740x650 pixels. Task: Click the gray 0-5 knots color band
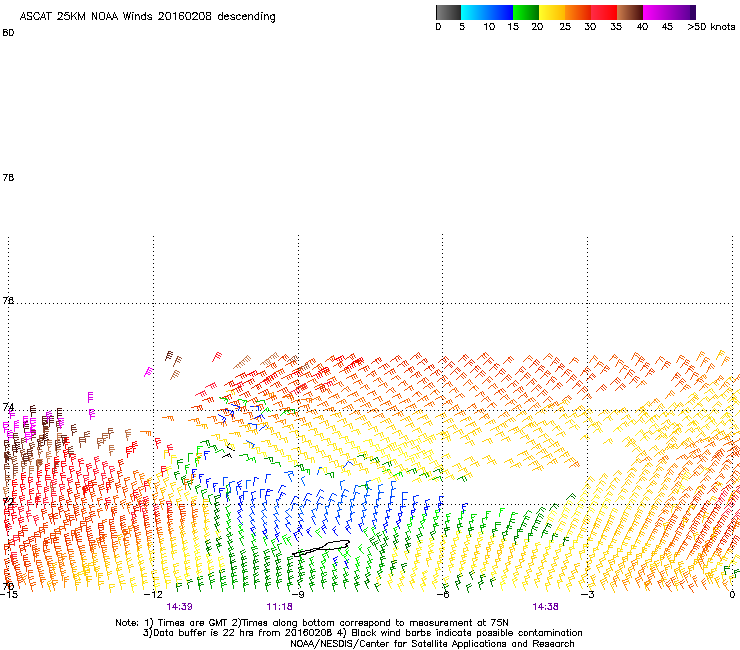[448, 12]
